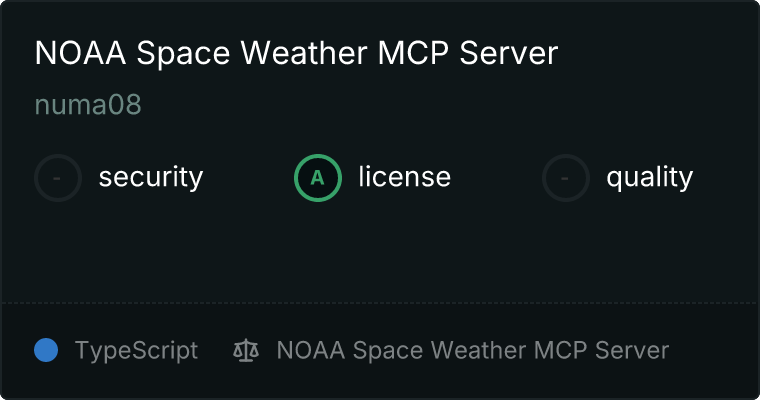Click the blank footer space right of the license text
Screen dimensions: 760x400
pyautogui.click(x=712, y=351)
